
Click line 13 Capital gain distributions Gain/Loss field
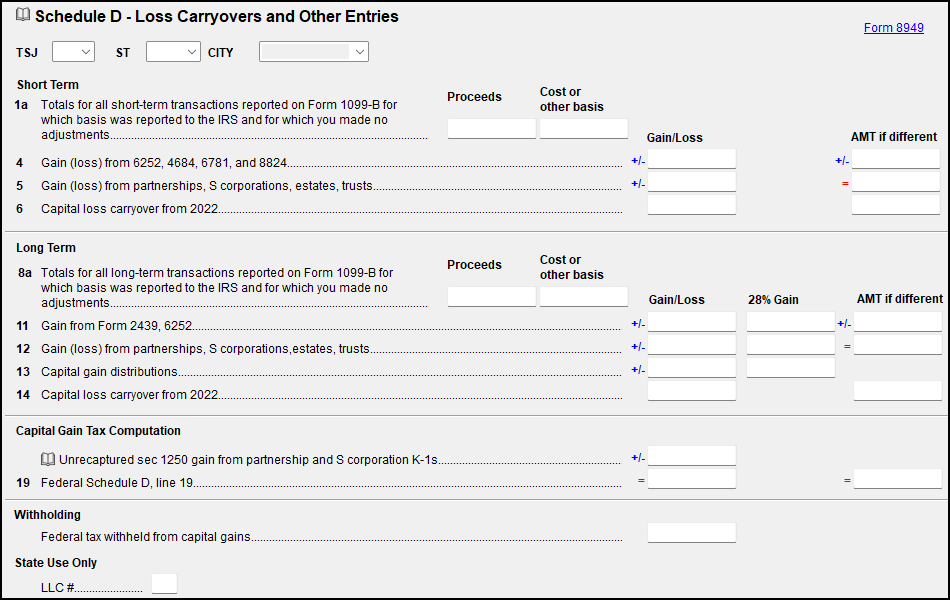point(691,368)
